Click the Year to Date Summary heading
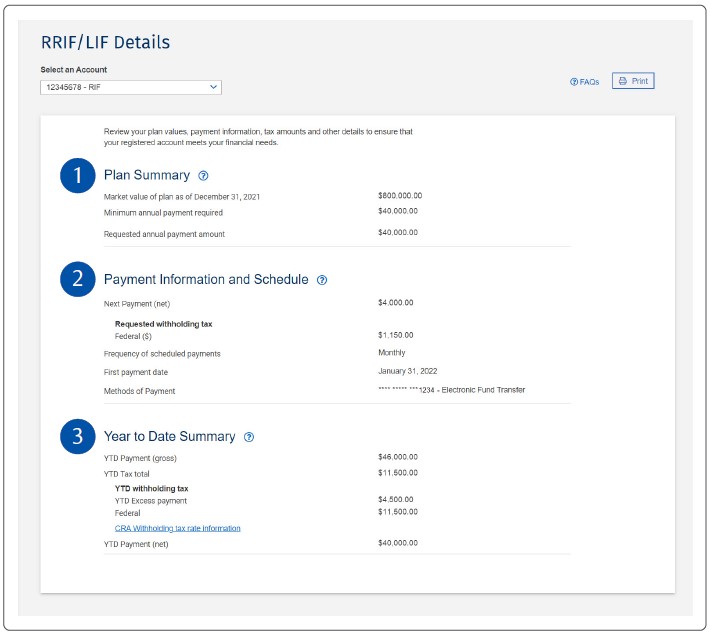 [x=169, y=437]
